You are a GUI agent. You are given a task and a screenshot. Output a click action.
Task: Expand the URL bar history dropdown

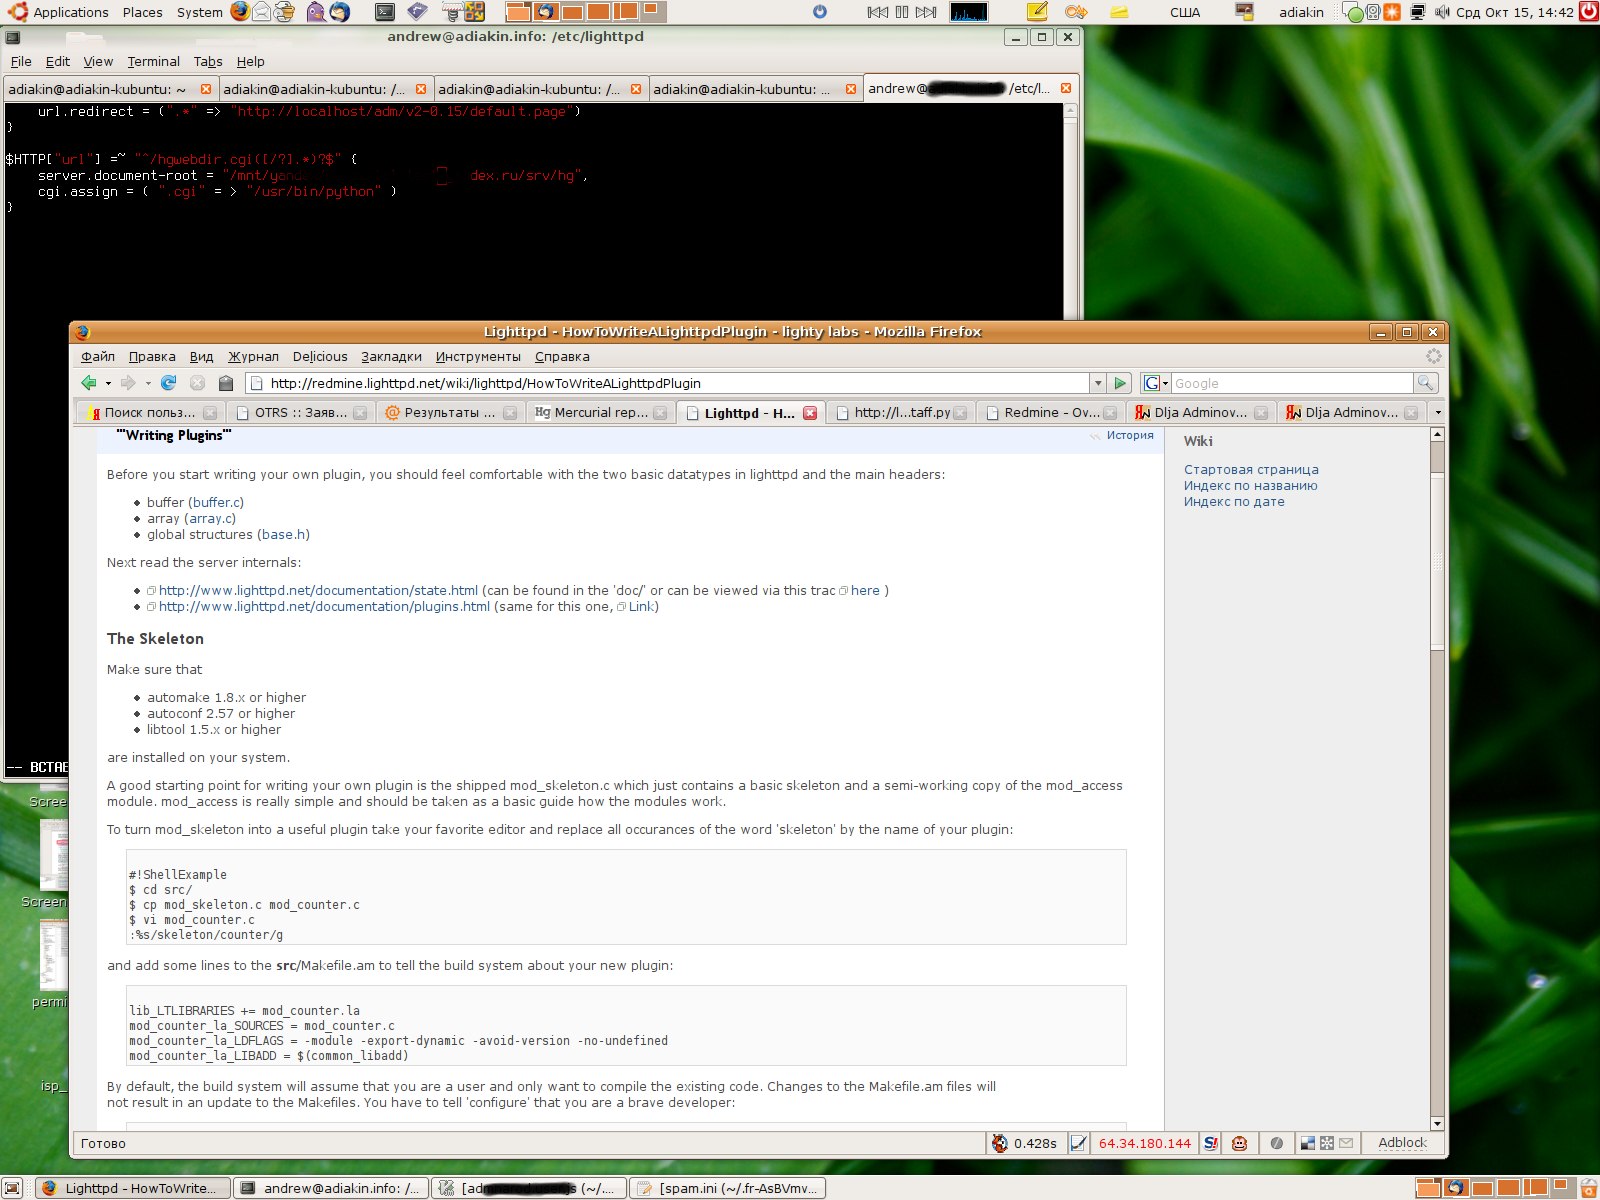coord(1098,383)
